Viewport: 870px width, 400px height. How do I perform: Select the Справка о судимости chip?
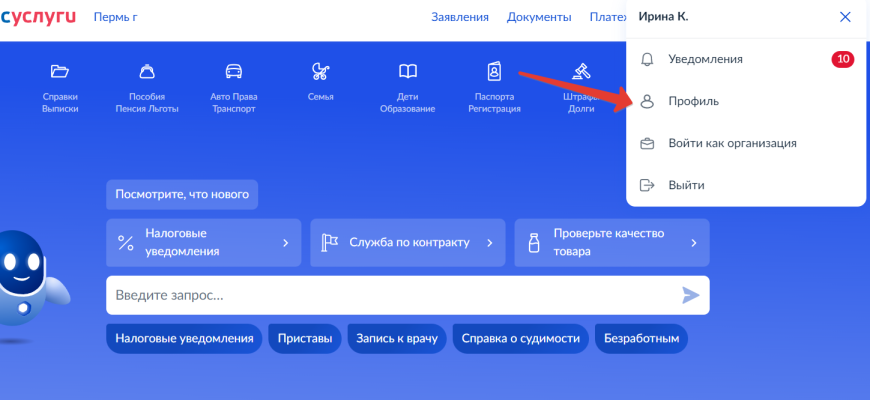(x=520, y=339)
